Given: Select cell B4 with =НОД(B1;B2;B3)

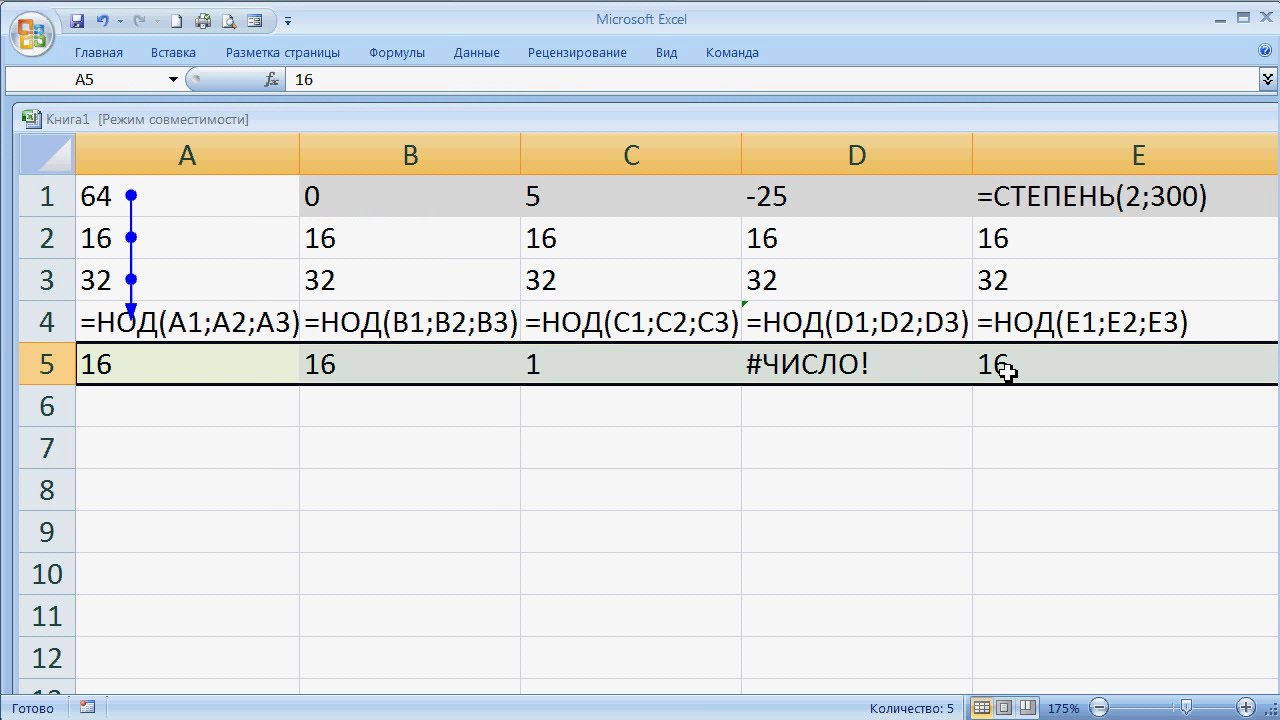Looking at the screenshot, I should (x=410, y=322).
